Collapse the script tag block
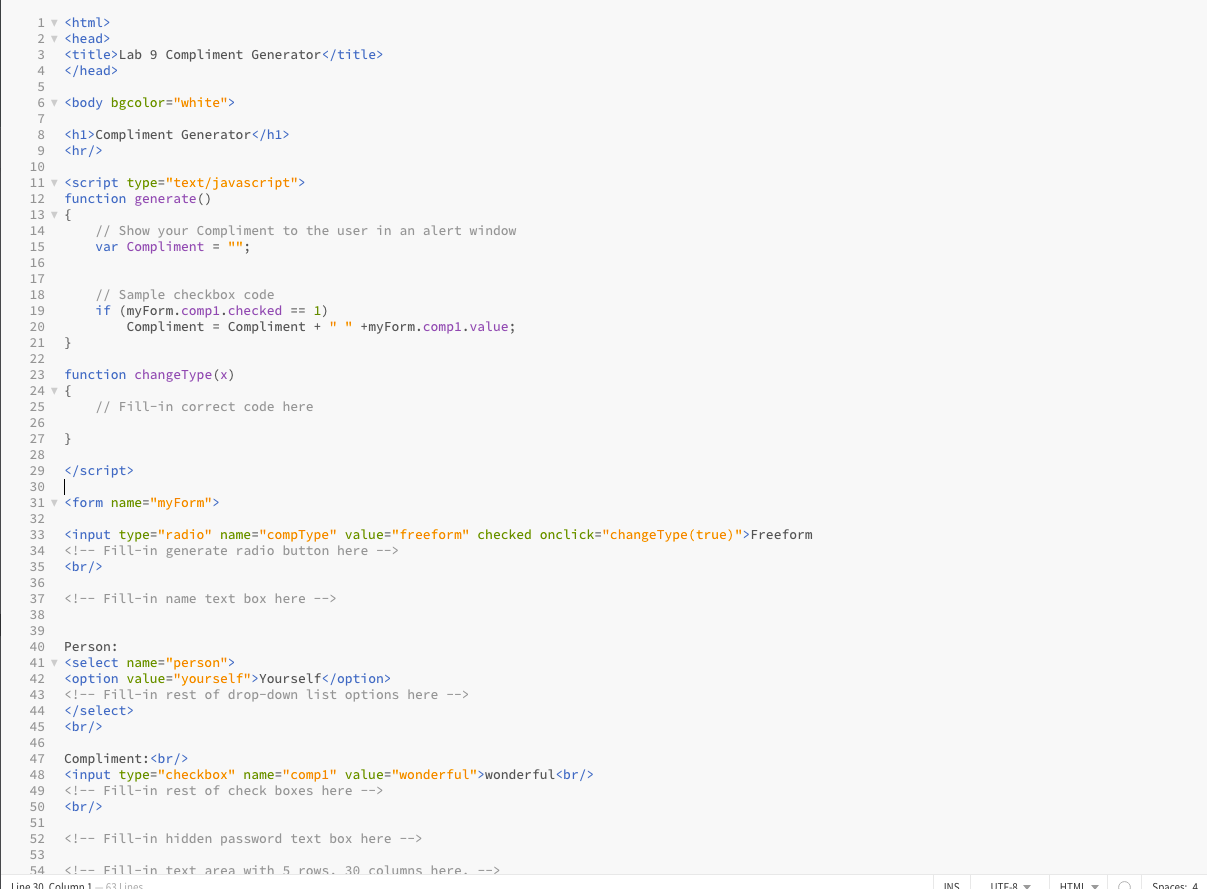Screen dimensions: 1207x889 click(x=54, y=182)
